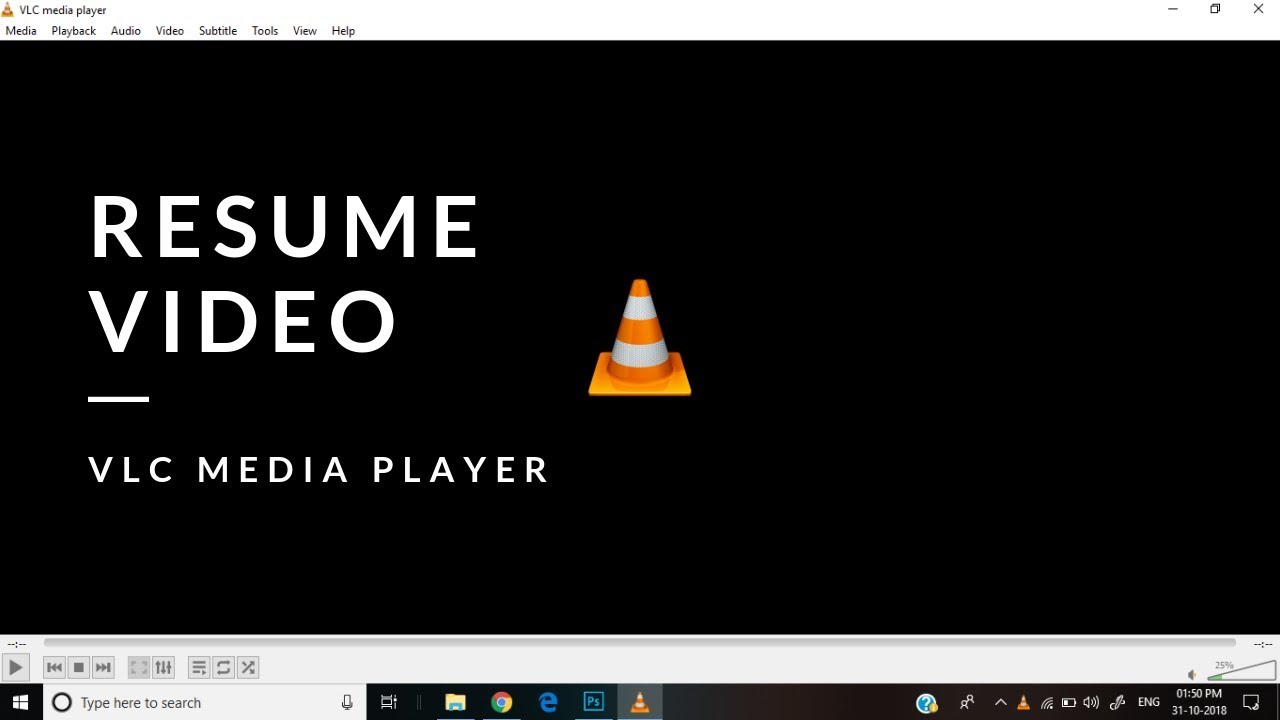Screen dimensions: 1280x720
Task: Open Task View on the taskbar
Action: 389,703
